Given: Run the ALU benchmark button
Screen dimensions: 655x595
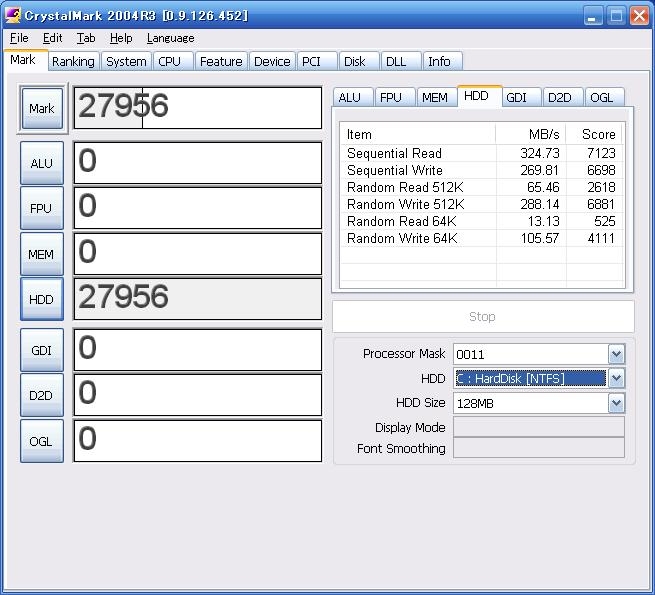Looking at the screenshot, I should pyautogui.click(x=42, y=163).
